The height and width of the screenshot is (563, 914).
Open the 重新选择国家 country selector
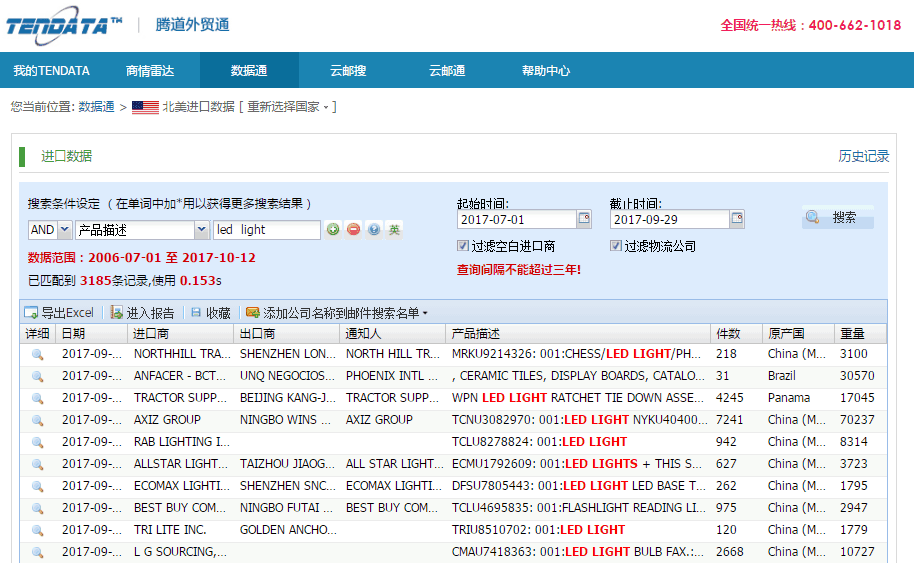(288, 107)
